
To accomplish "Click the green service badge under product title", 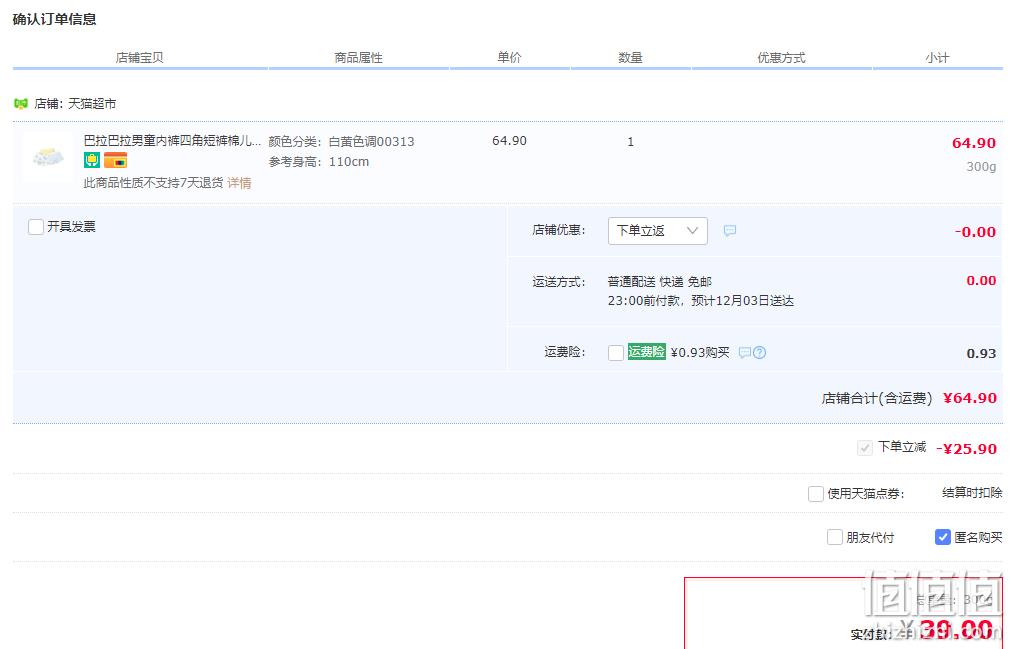I will [x=92, y=159].
